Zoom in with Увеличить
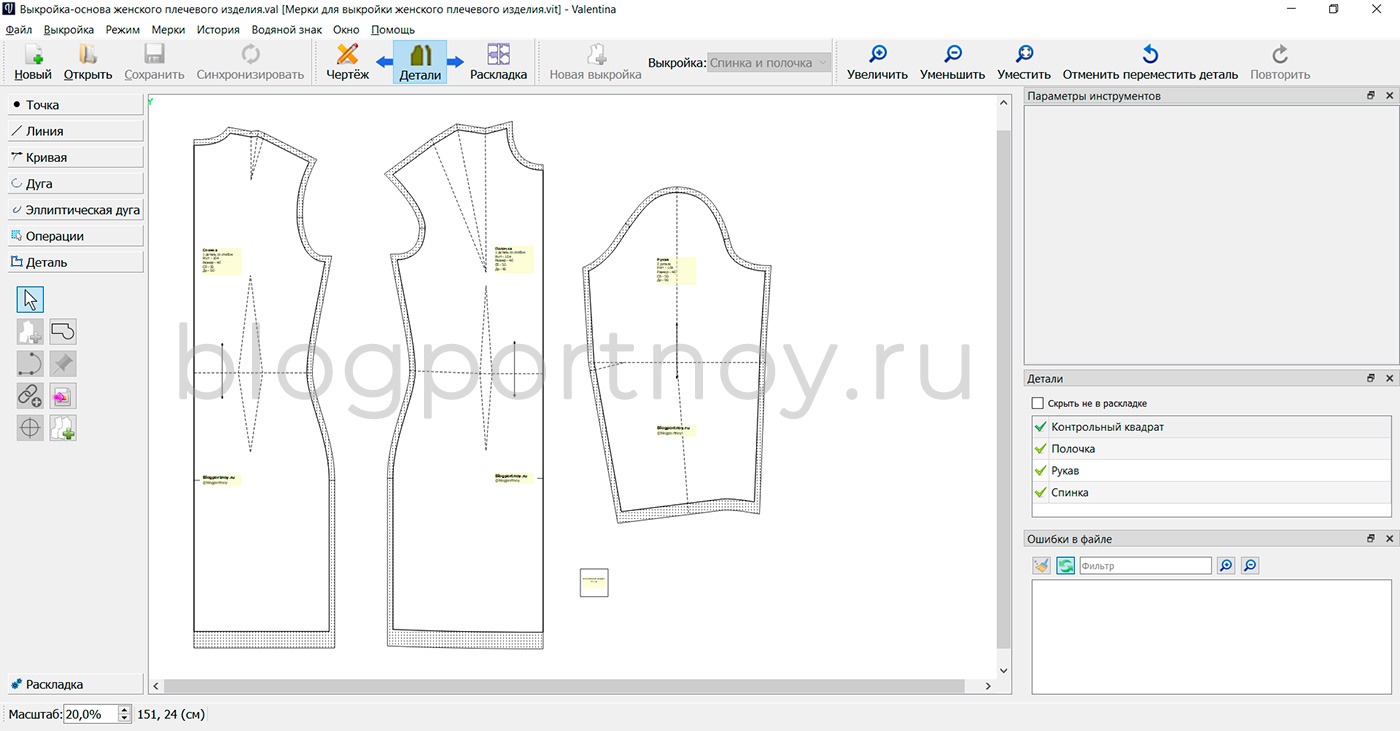This screenshot has height=731, width=1400. tap(877, 62)
